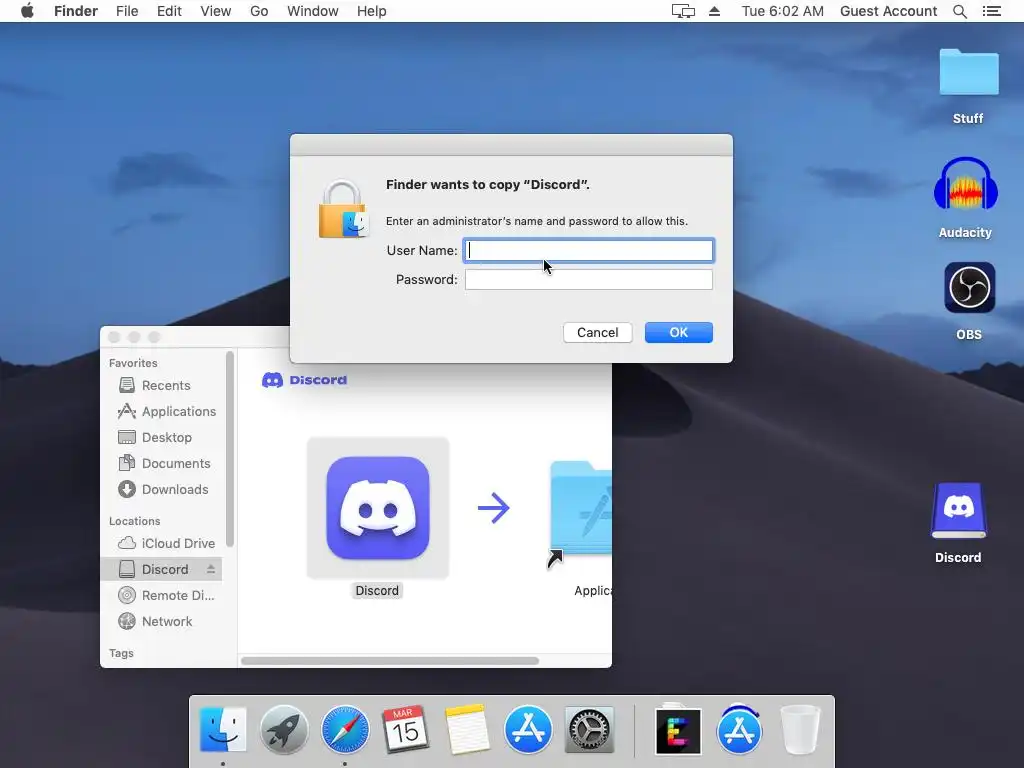The image size is (1024, 768).
Task: Open the Go menu
Action: [259, 11]
